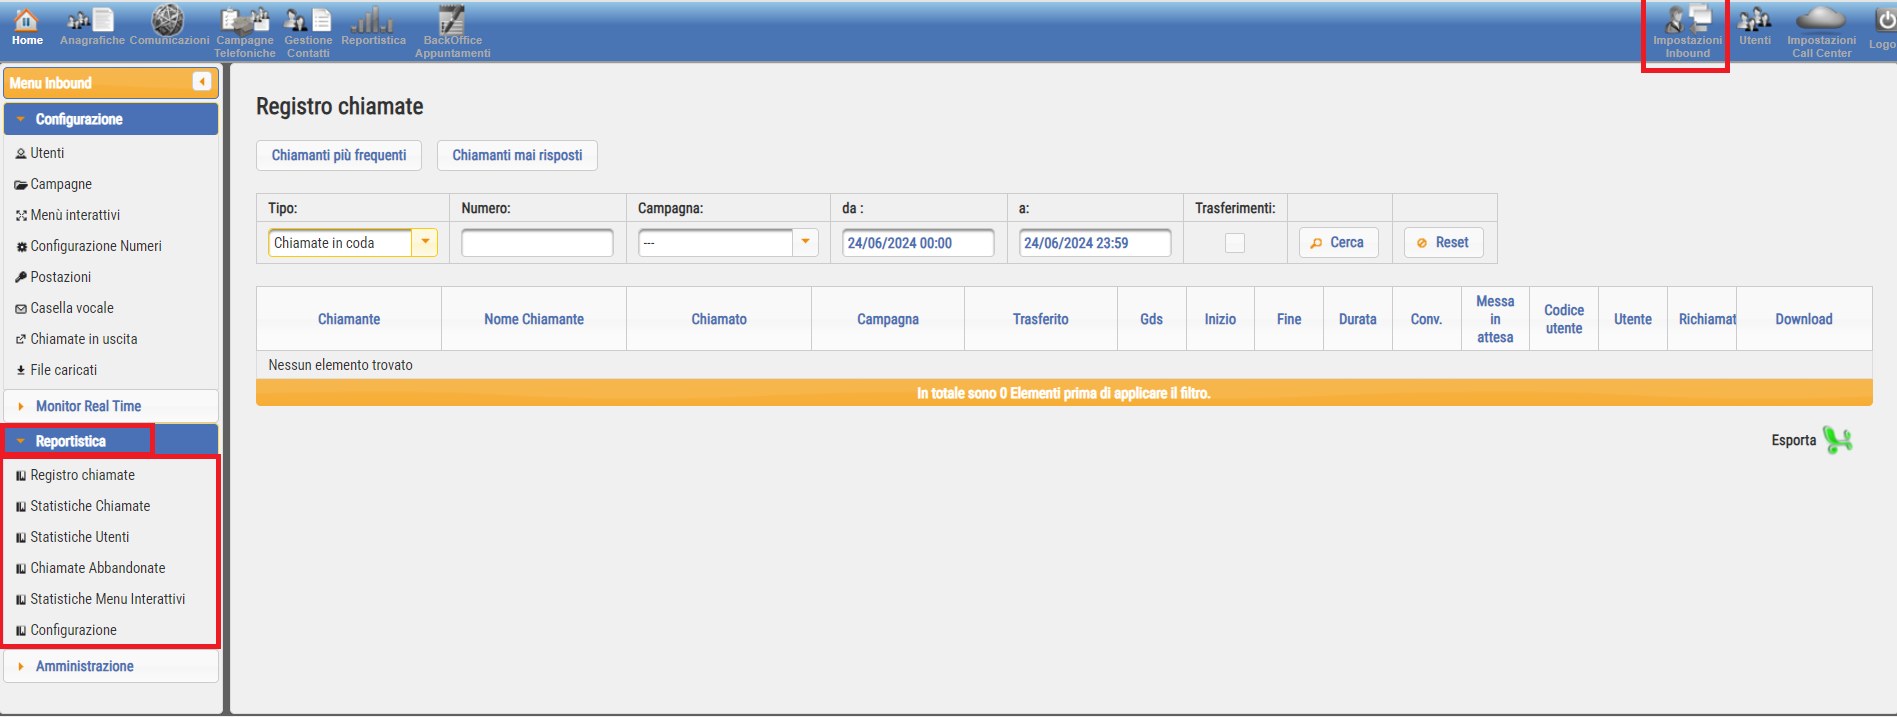Click the Cerca search button
This screenshot has width=1897, height=717.
[1338, 243]
